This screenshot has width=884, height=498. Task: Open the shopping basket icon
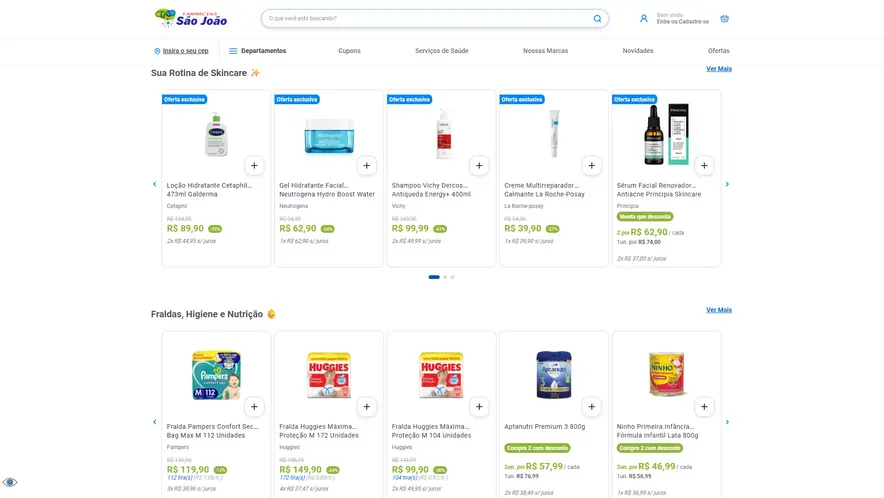pyautogui.click(x=724, y=19)
